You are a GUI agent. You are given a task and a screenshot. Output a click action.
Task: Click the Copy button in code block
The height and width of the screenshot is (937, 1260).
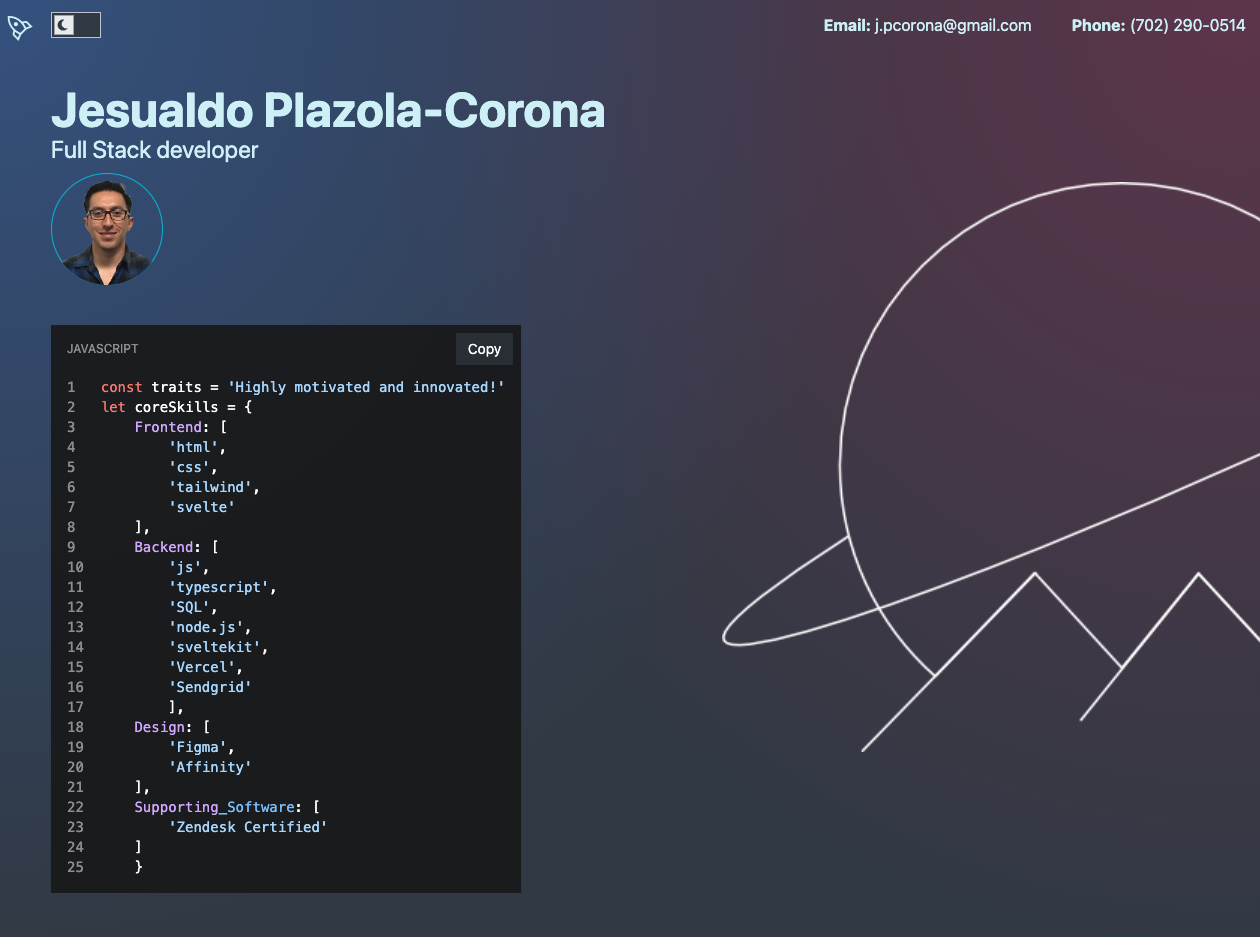pyautogui.click(x=484, y=349)
